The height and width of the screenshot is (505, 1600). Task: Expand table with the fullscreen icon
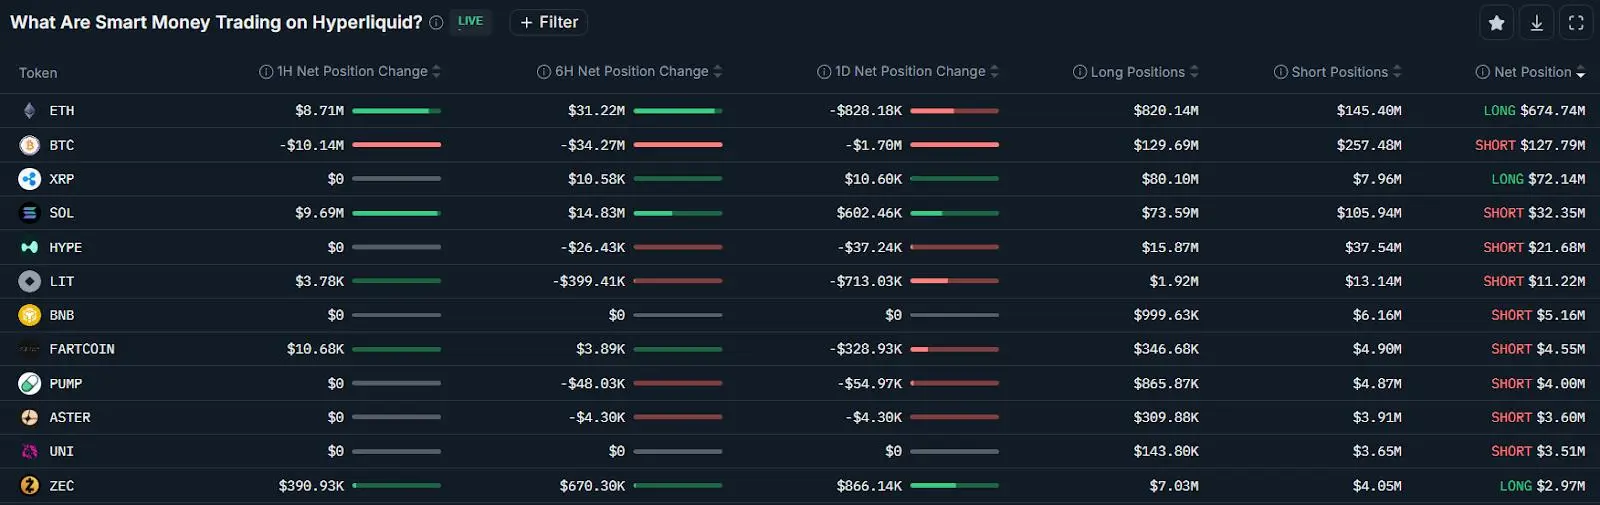pos(1576,22)
